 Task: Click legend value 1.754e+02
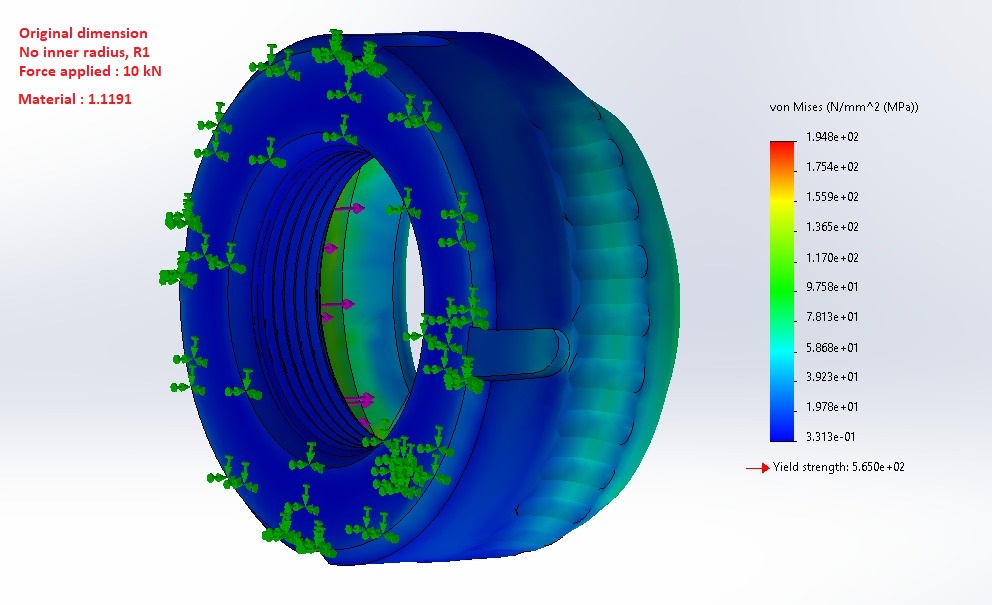coord(832,167)
